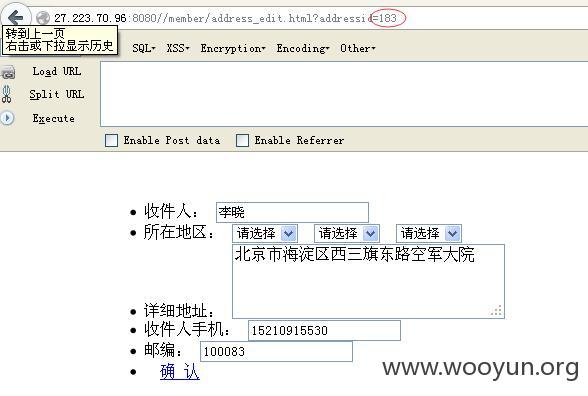
Task: Click the 邮编 postal code field
Action: click(x=276, y=351)
